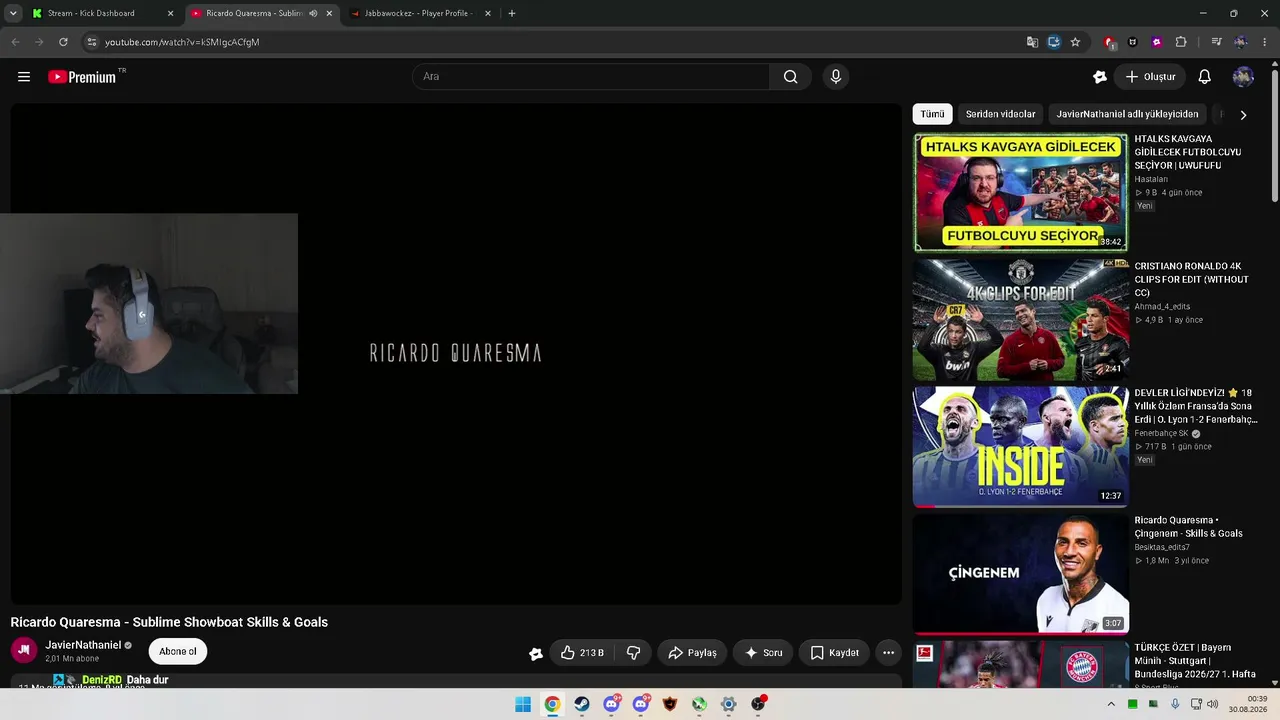View site information icon in address bar
Image resolution: width=1280 pixels, height=720 pixels.
[x=91, y=42]
